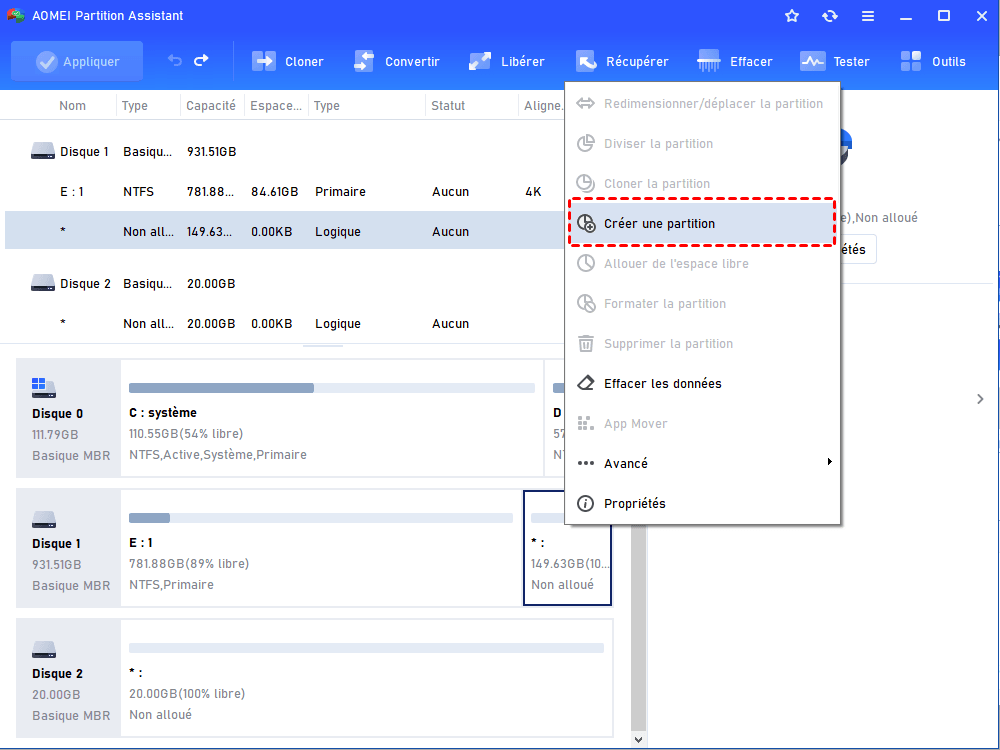
Task: Open the Tester tool
Action: click(813, 61)
